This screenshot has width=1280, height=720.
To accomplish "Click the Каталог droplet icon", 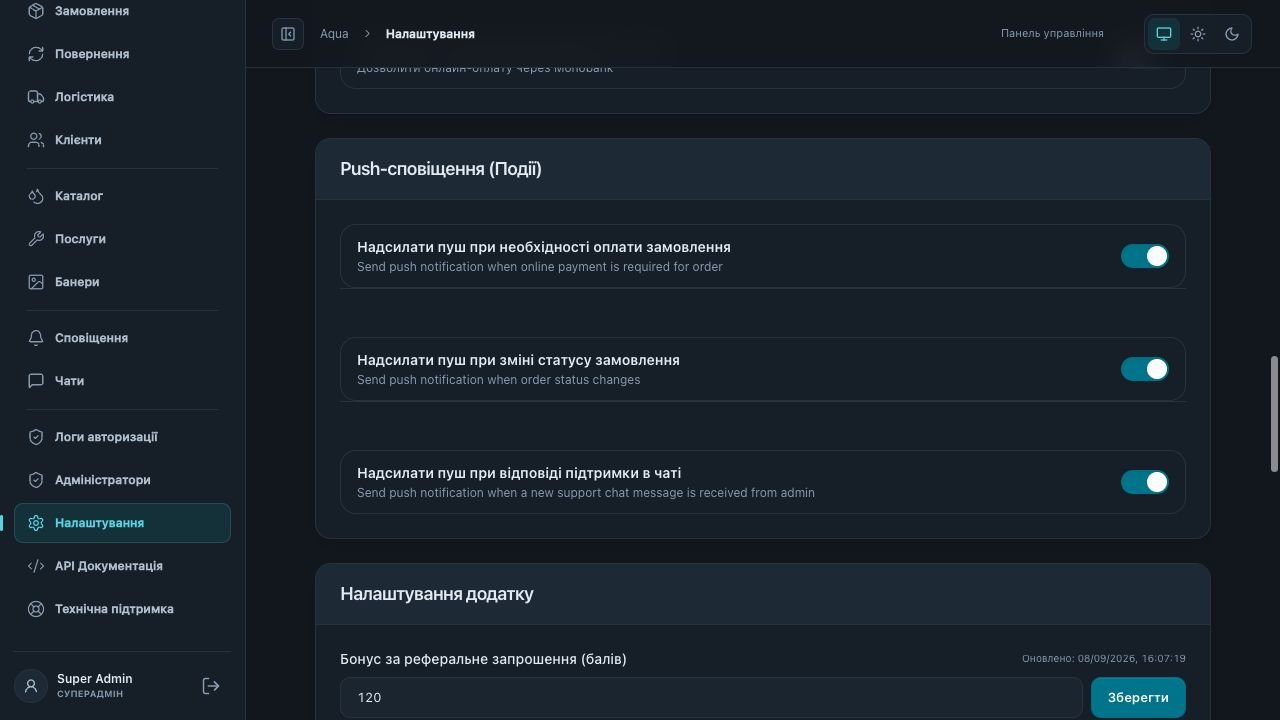I will pos(36,196).
